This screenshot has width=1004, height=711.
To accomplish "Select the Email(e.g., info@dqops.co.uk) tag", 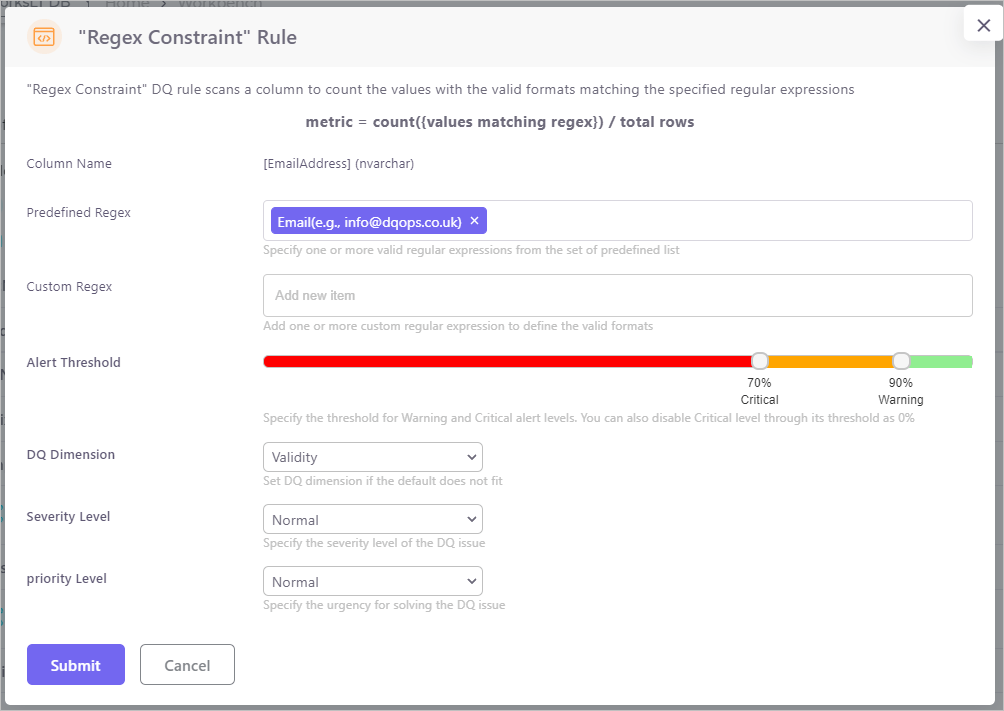I will tap(369, 222).
